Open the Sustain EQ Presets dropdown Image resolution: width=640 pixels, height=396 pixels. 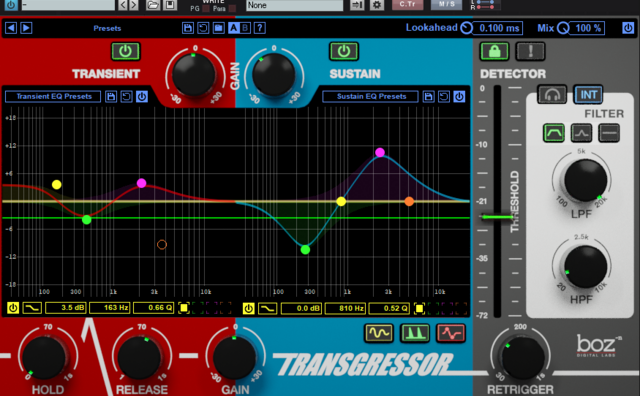[x=371, y=97]
